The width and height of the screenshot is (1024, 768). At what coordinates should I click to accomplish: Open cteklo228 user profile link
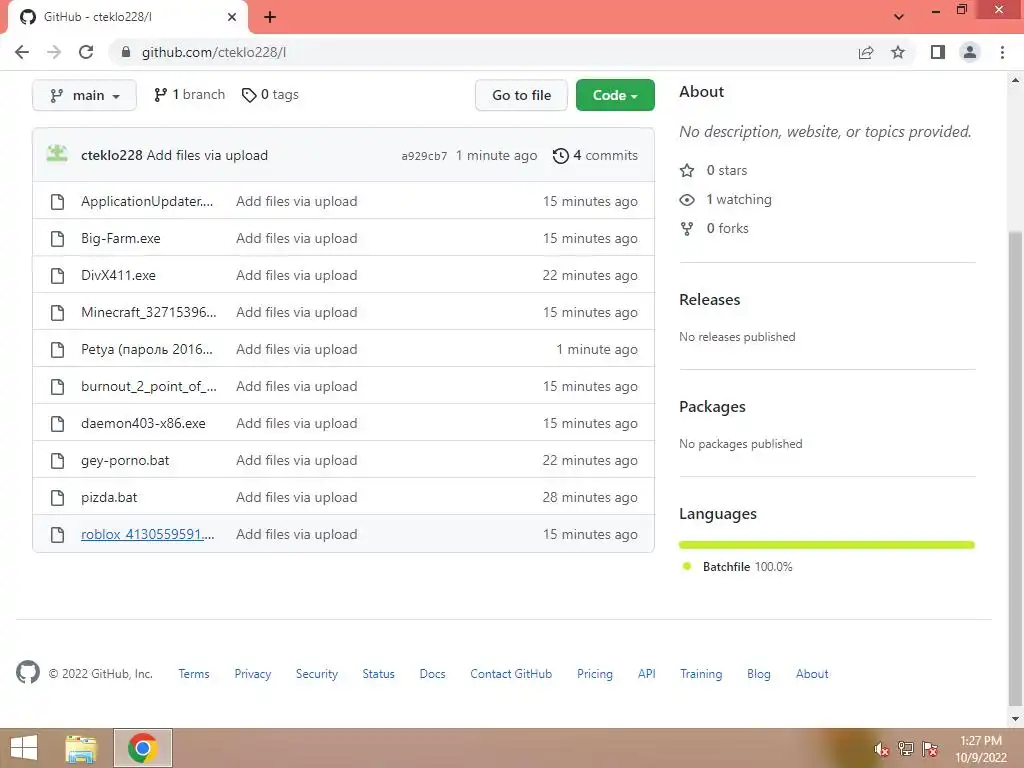112,155
